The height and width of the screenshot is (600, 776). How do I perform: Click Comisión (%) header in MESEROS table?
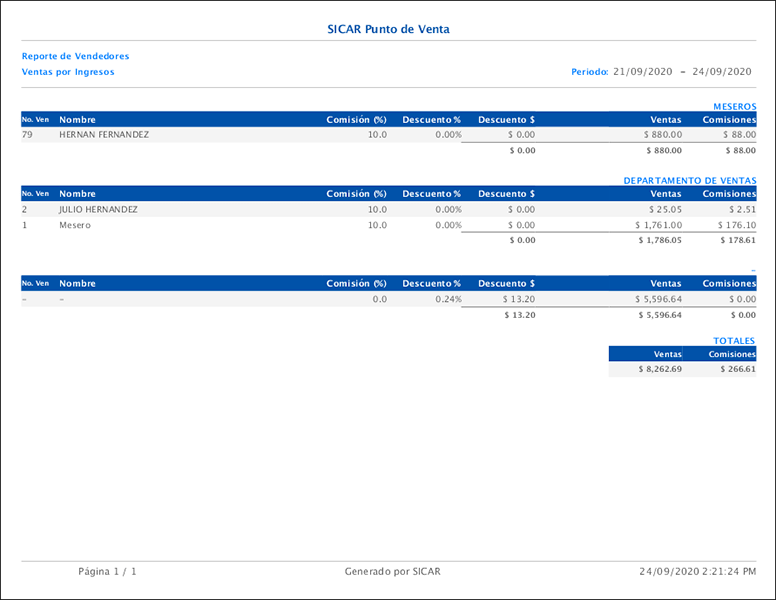(356, 120)
